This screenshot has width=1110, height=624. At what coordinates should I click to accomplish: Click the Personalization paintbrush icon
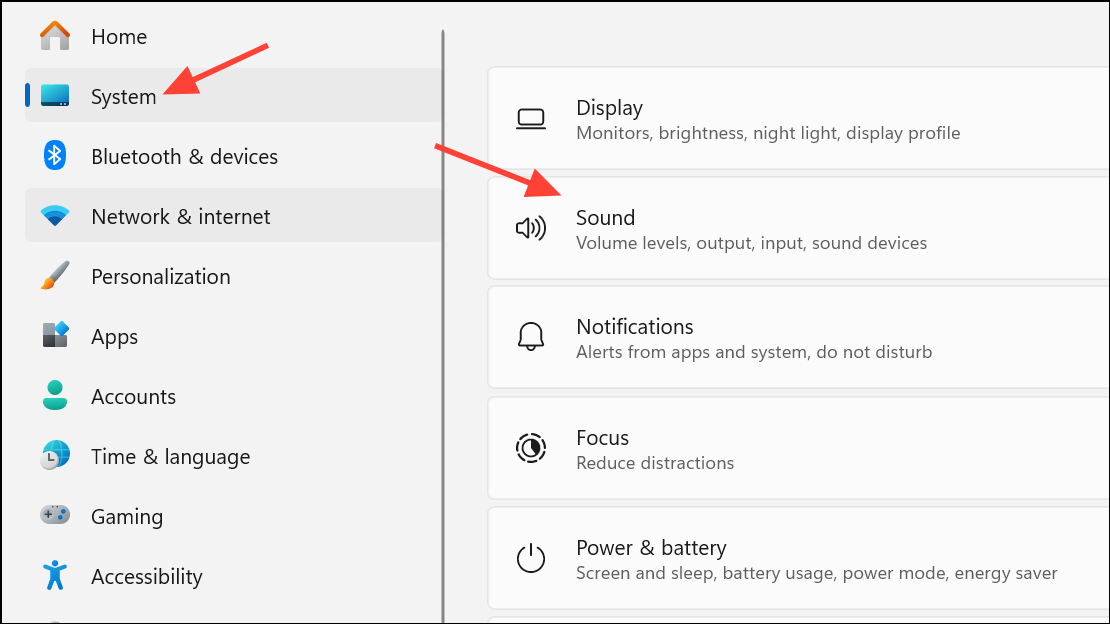[55, 276]
